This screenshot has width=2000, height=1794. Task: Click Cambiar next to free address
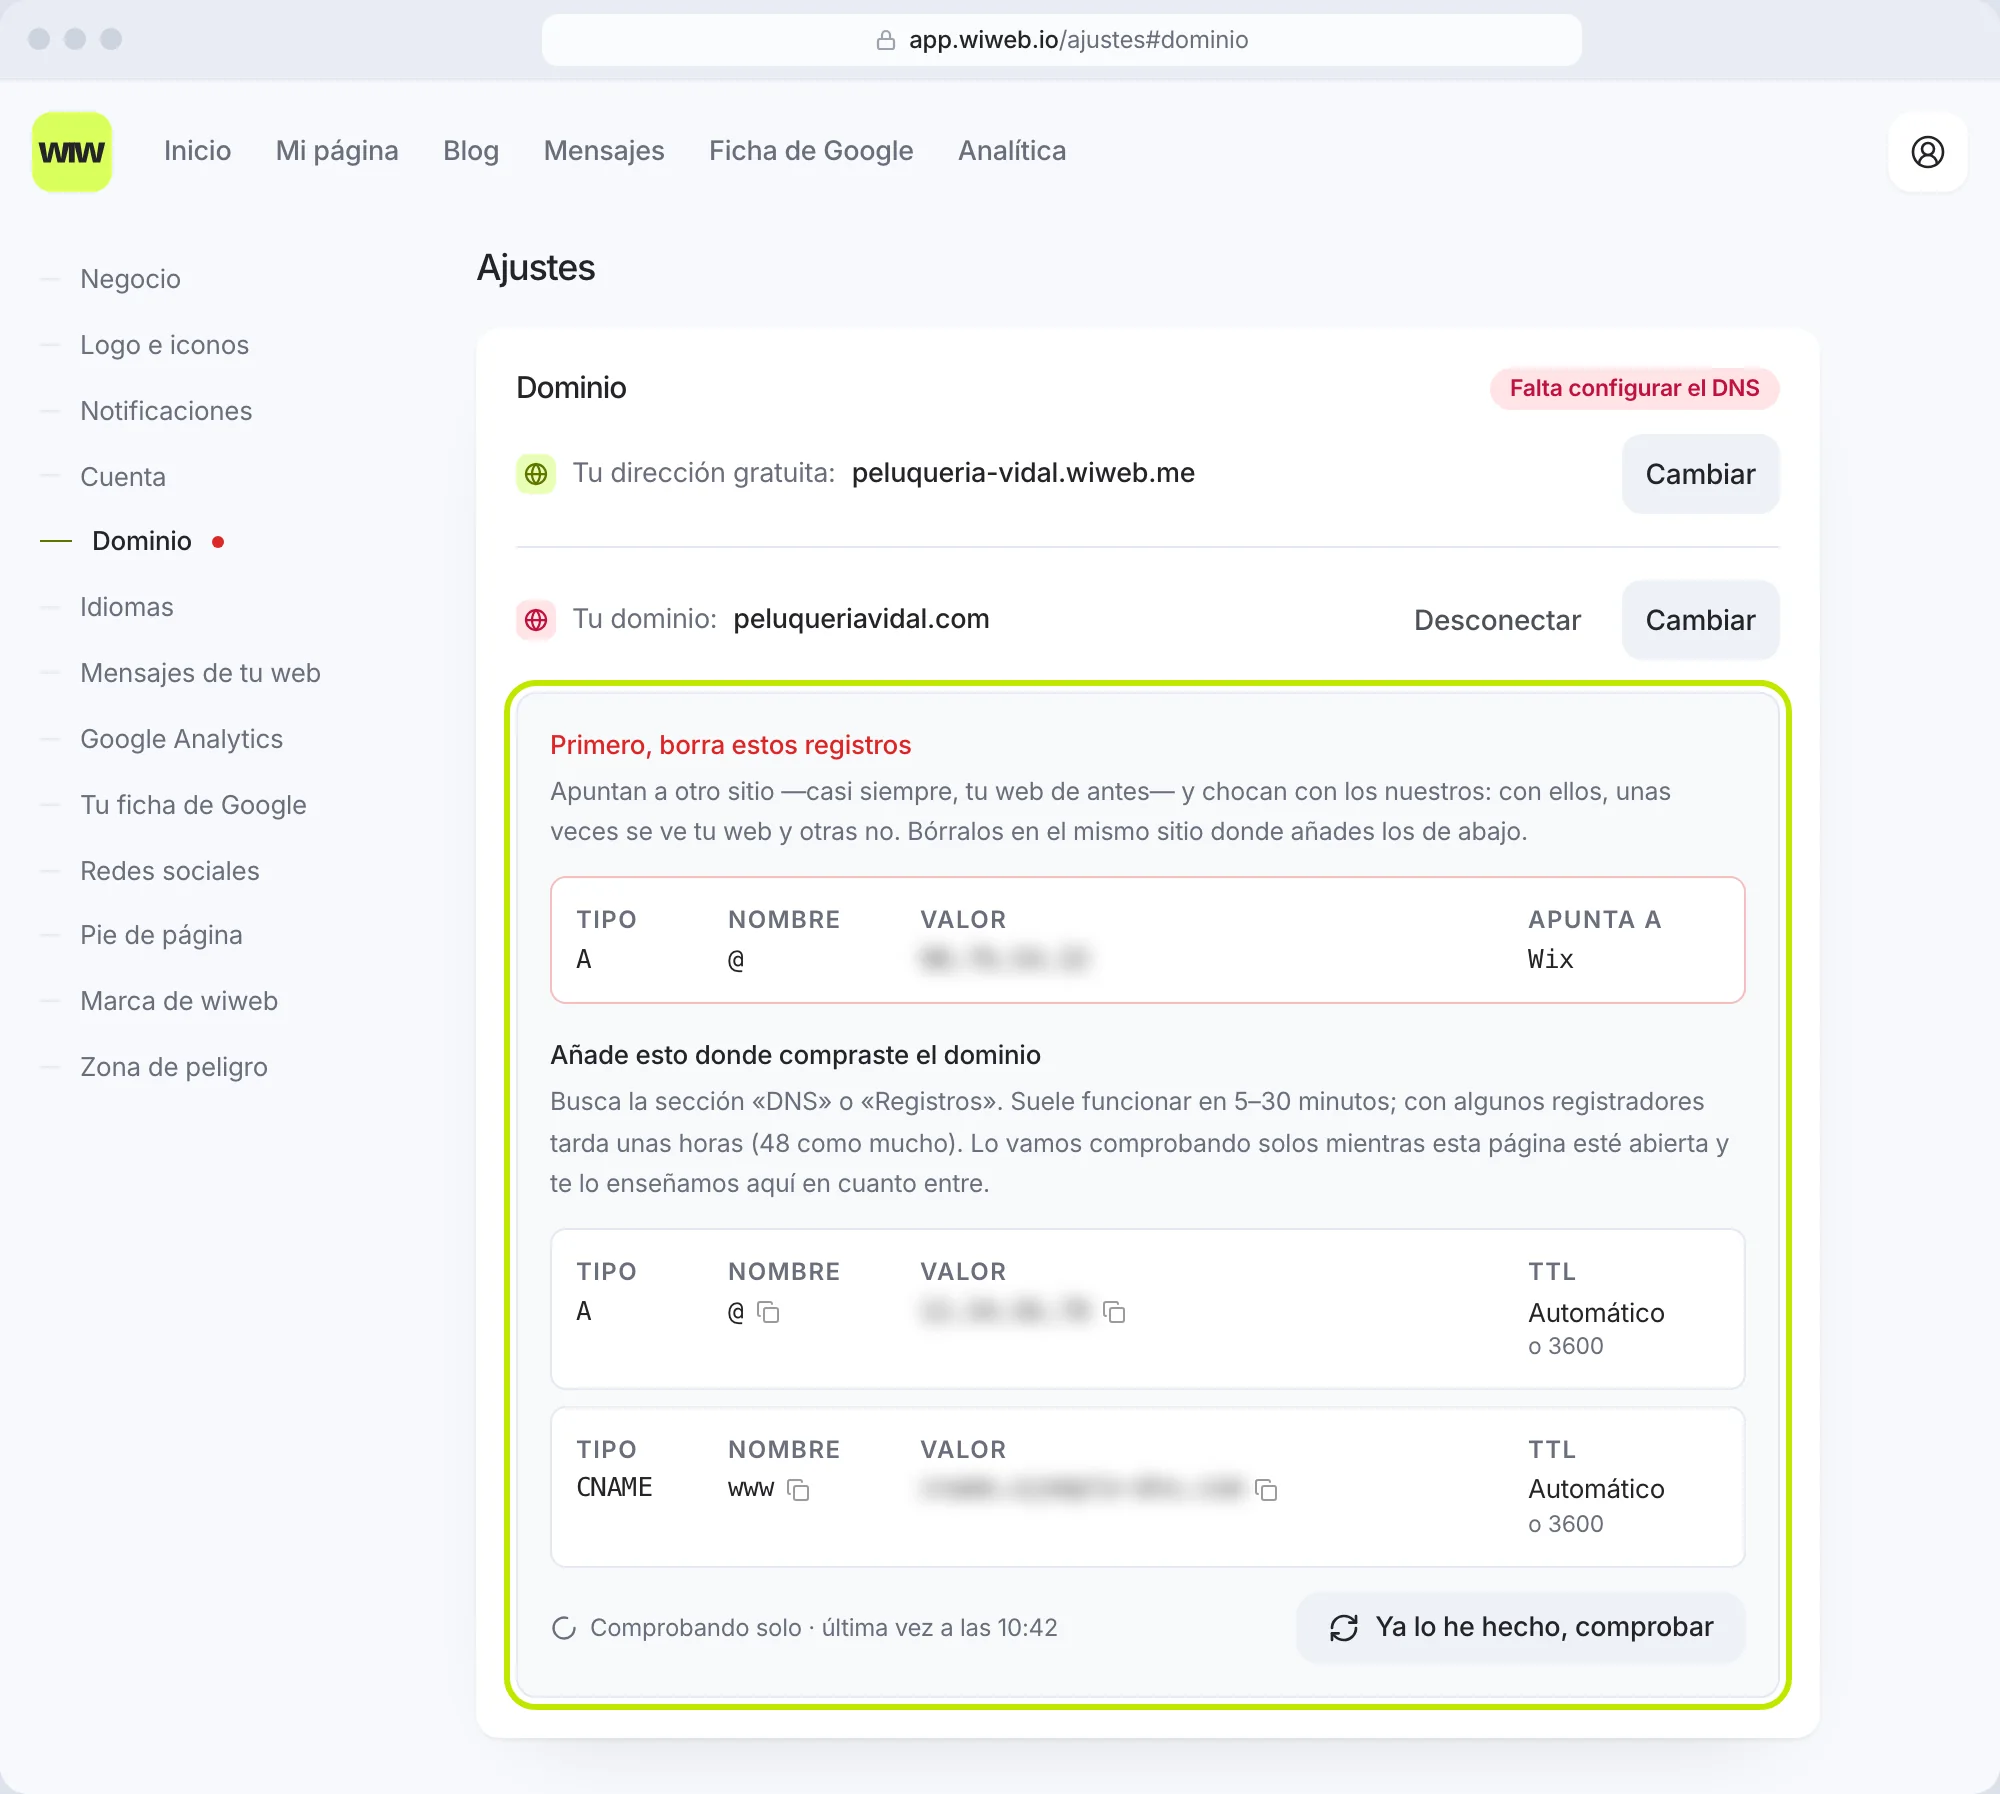pos(1700,474)
